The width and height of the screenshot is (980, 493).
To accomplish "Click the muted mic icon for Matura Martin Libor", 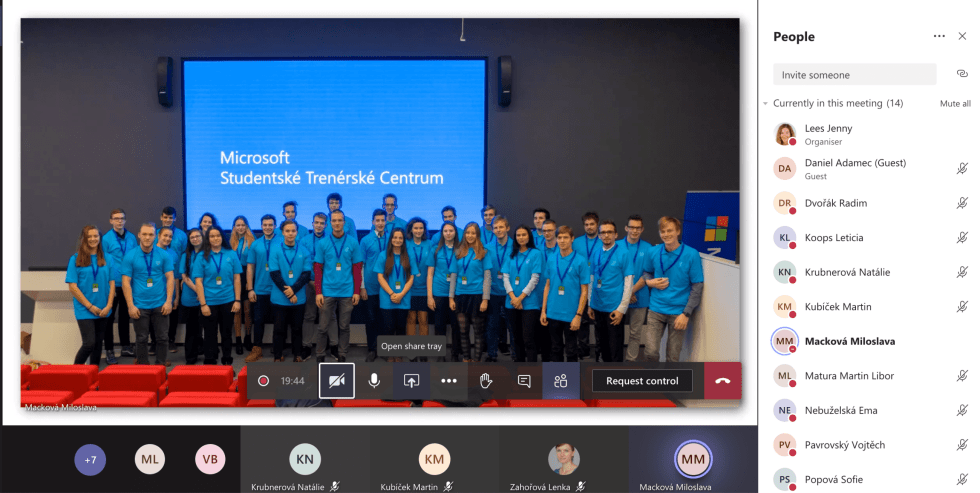I will (962, 376).
